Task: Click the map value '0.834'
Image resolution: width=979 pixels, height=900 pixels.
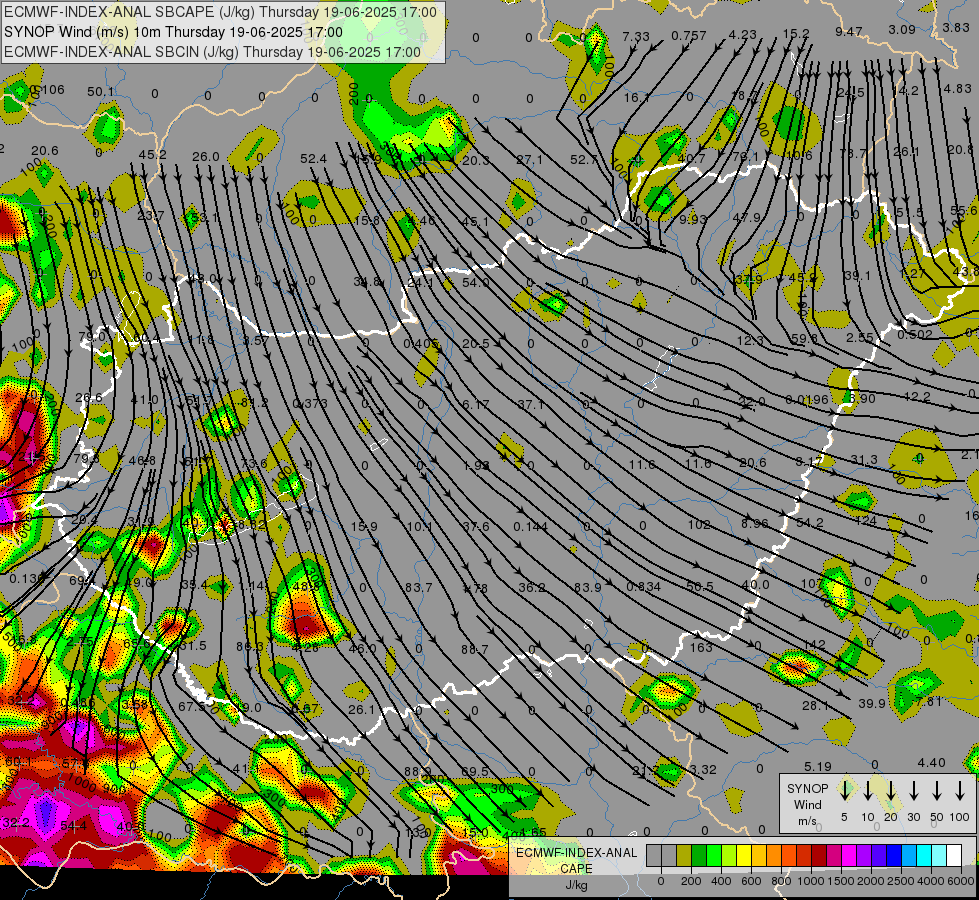Action: (x=643, y=586)
